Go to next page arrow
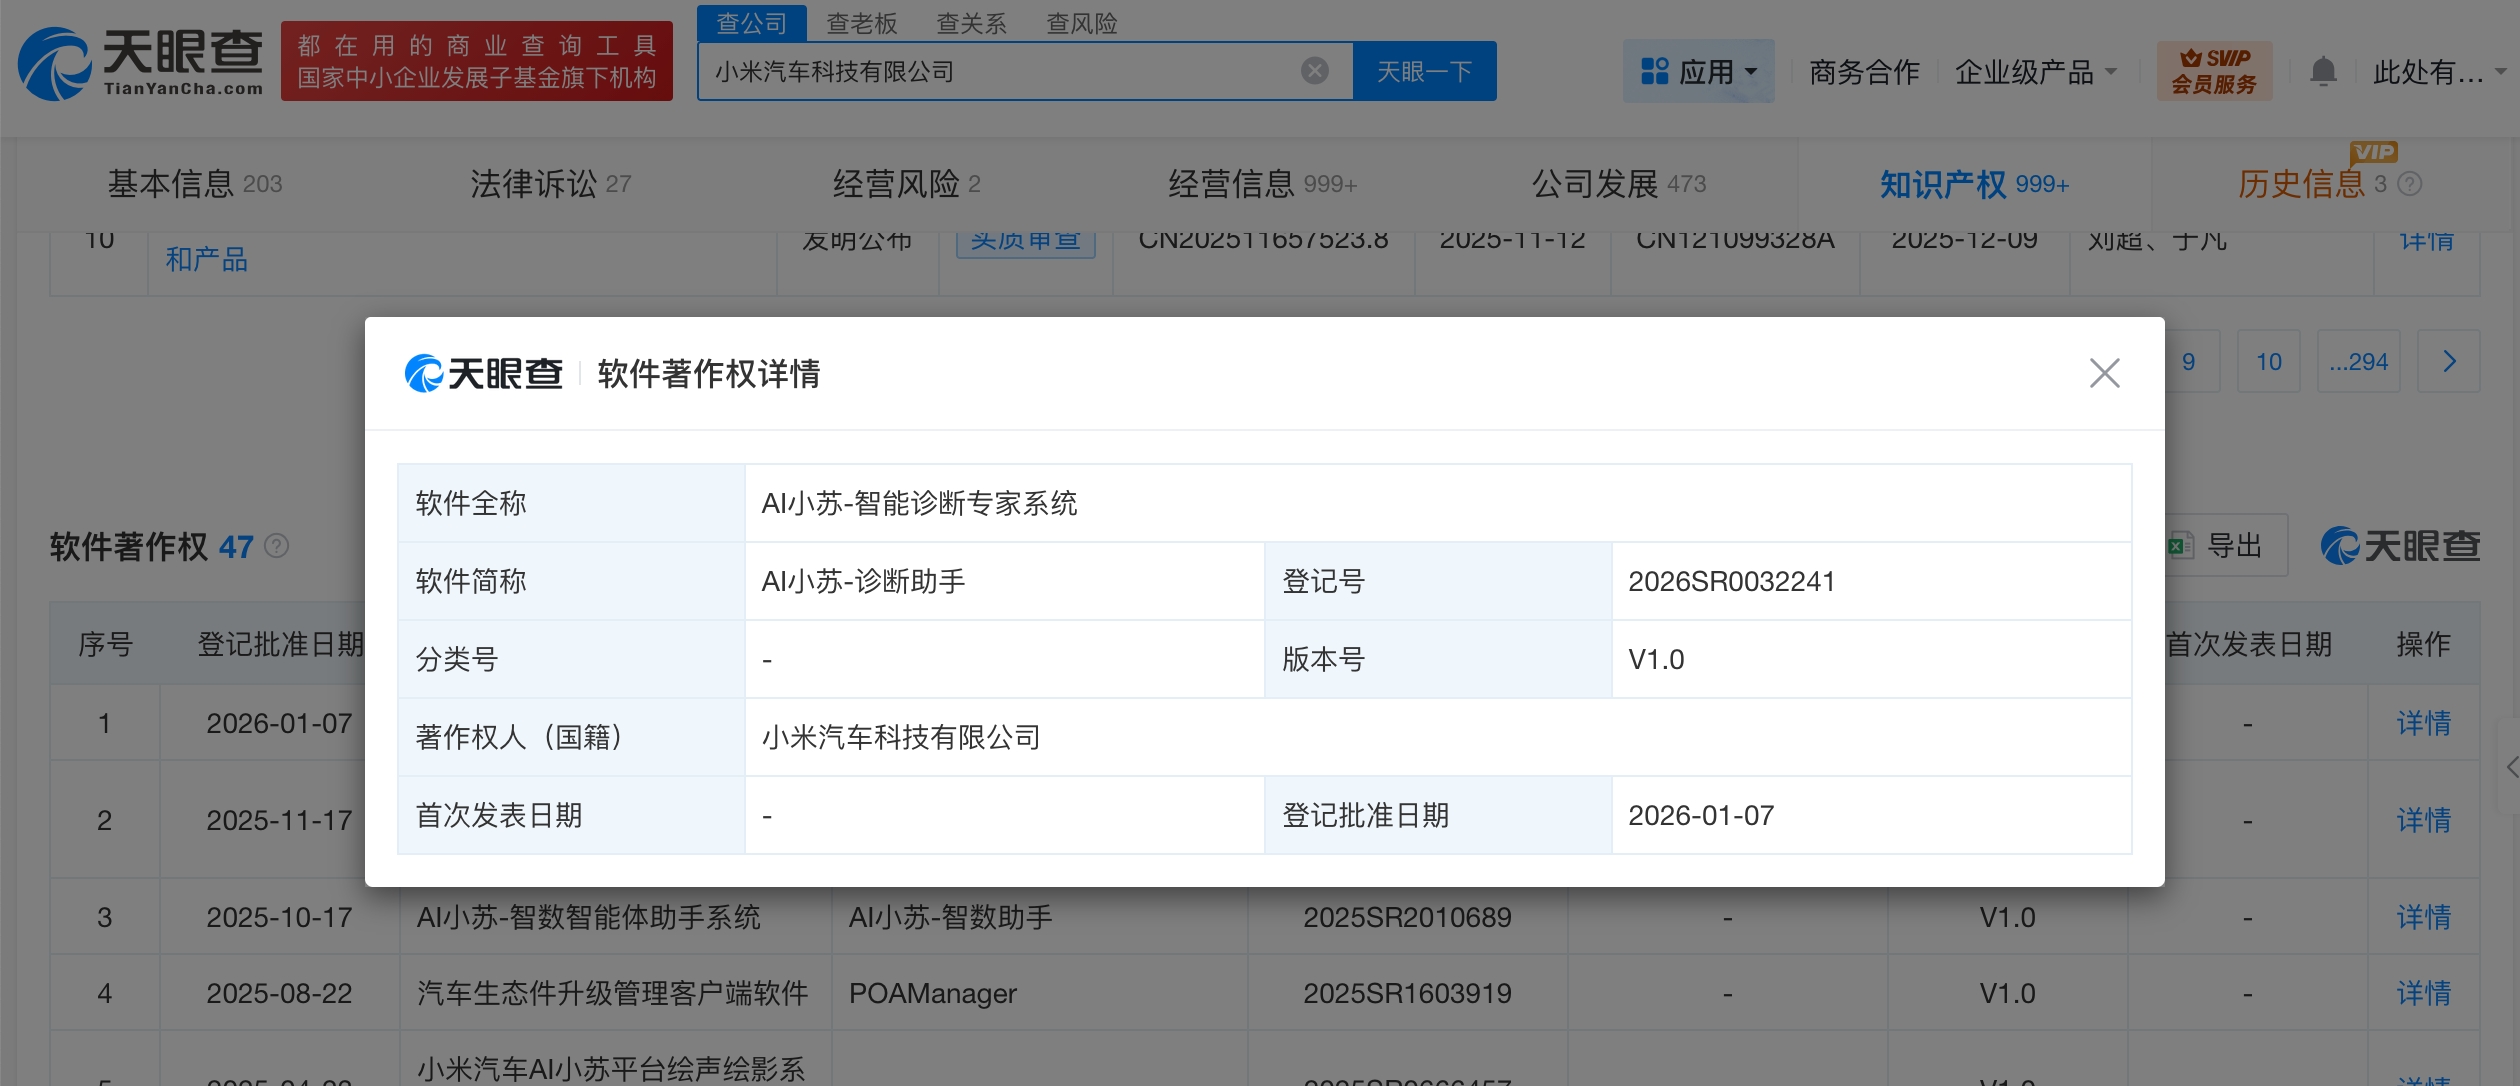Screen dimensions: 2520x1086 (2448, 362)
